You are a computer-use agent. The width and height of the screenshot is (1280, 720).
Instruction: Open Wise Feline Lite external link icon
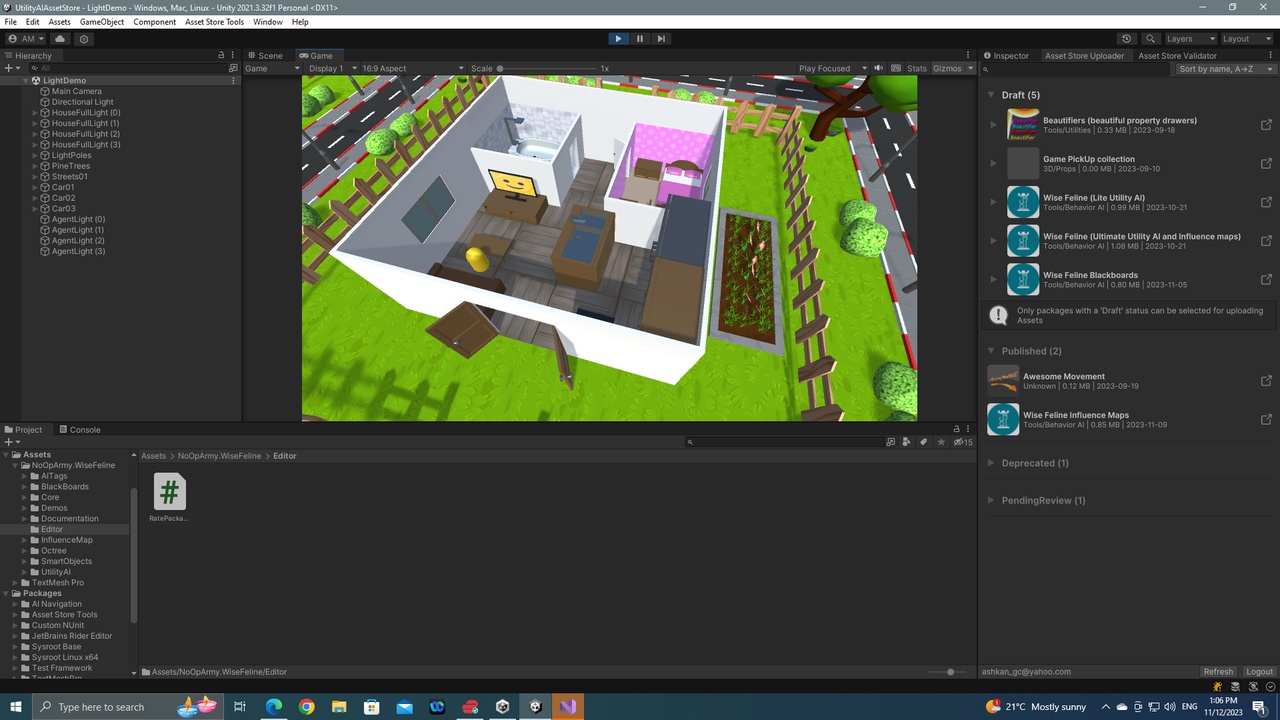1266,202
